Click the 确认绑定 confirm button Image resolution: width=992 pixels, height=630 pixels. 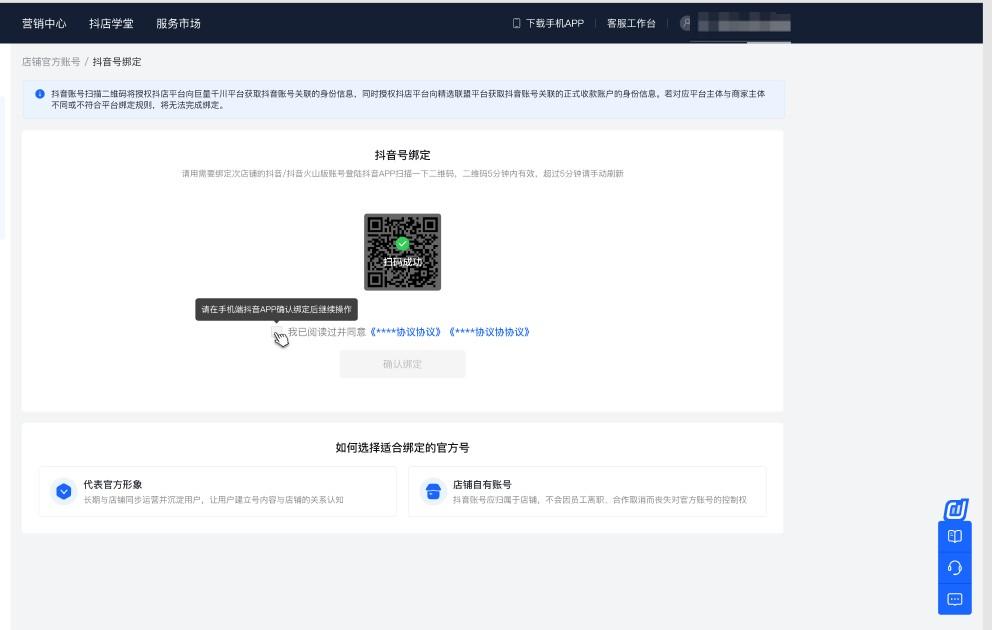pyautogui.click(x=403, y=364)
